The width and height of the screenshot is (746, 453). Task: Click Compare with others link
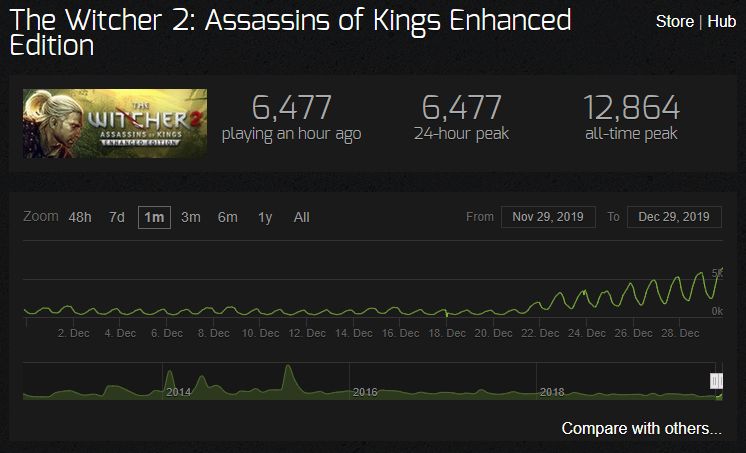[x=641, y=428]
